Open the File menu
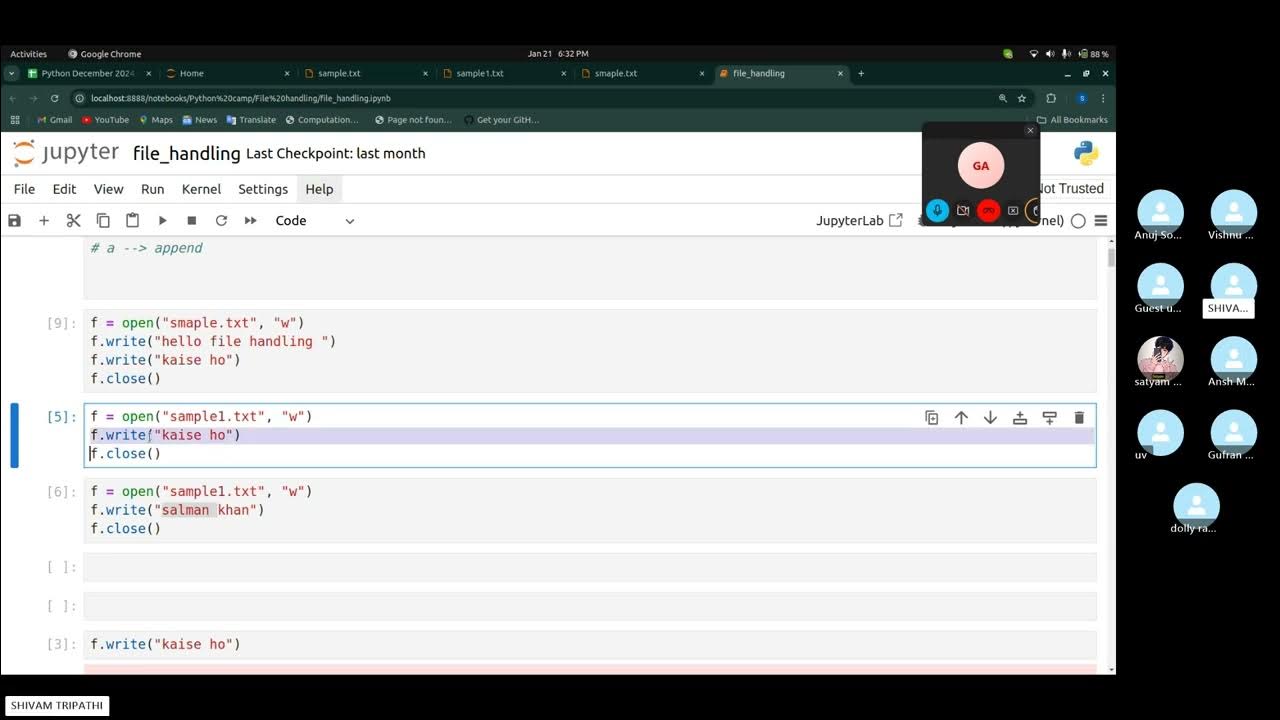Image resolution: width=1280 pixels, height=720 pixels. point(24,189)
